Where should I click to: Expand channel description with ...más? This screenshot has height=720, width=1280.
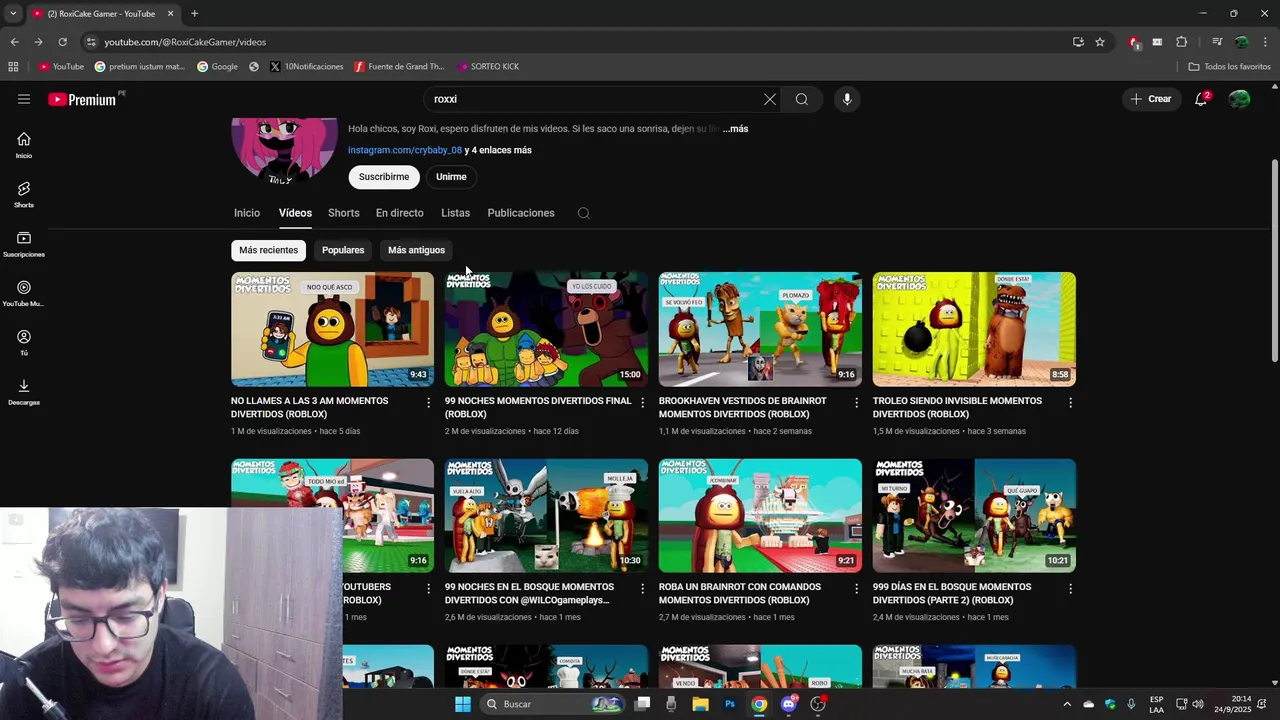(736, 129)
